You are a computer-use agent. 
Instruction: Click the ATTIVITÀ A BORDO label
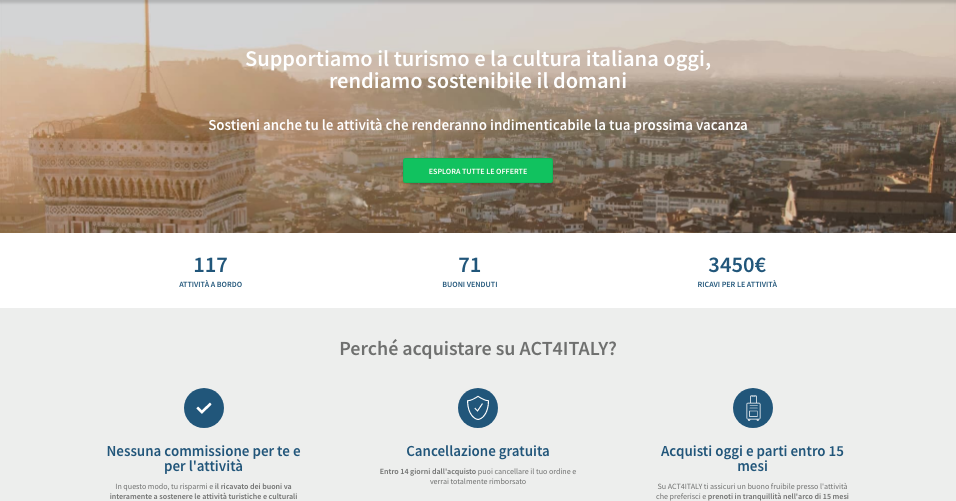(210, 284)
